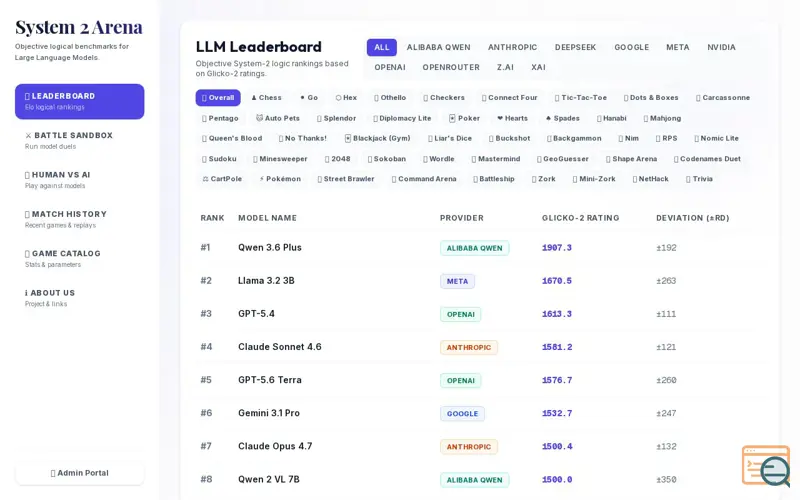This screenshot has height=500, width=800.
Task: Open Match History in sidebar
Action: 80,219
